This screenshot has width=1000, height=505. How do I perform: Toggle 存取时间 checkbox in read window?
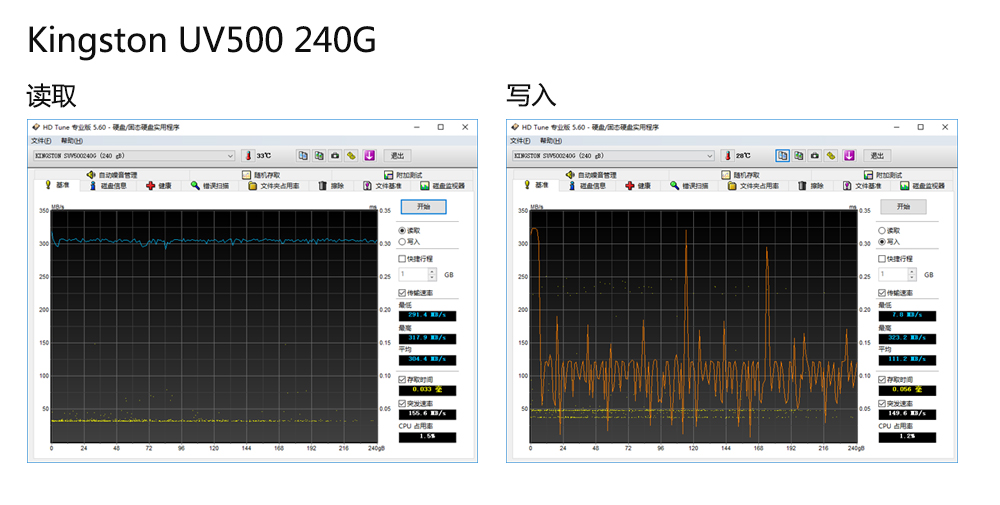point(402,379)
